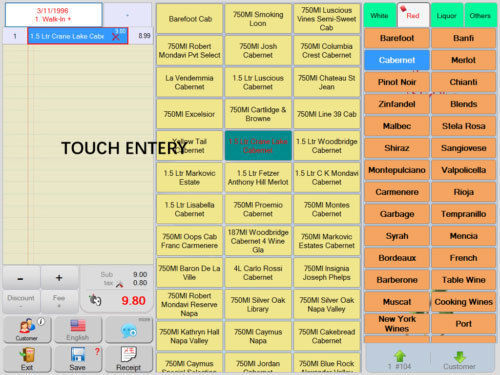Switch to the Liquor tab
Image resolution: width=500 pixels, height=375 pixels.
pos(447,15)
